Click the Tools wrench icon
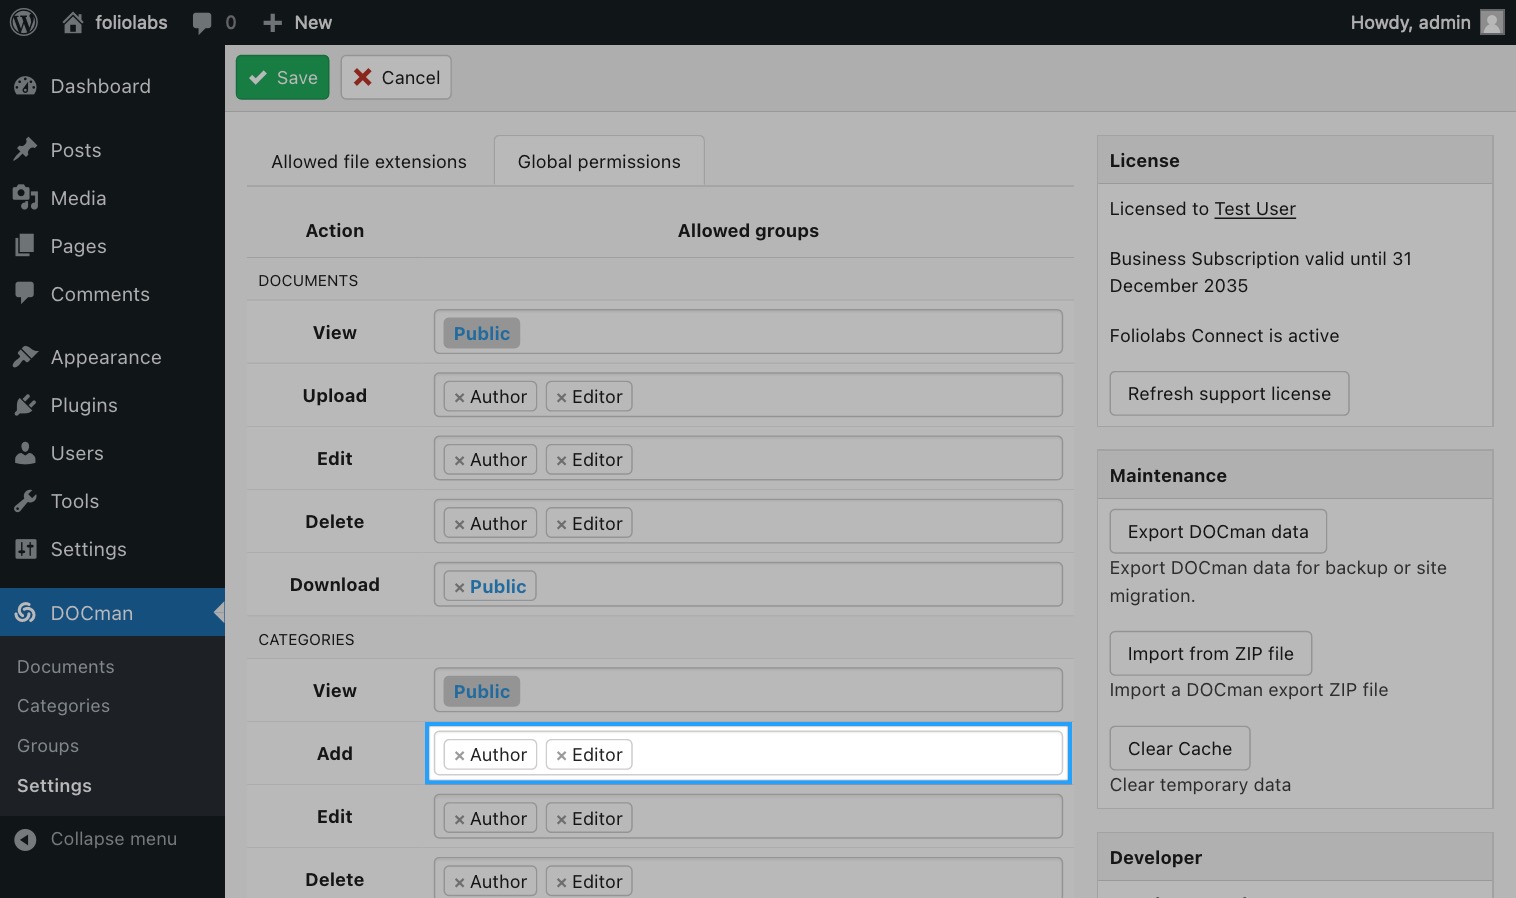The width and height of the screenshot is (1516, 898). 26,501
